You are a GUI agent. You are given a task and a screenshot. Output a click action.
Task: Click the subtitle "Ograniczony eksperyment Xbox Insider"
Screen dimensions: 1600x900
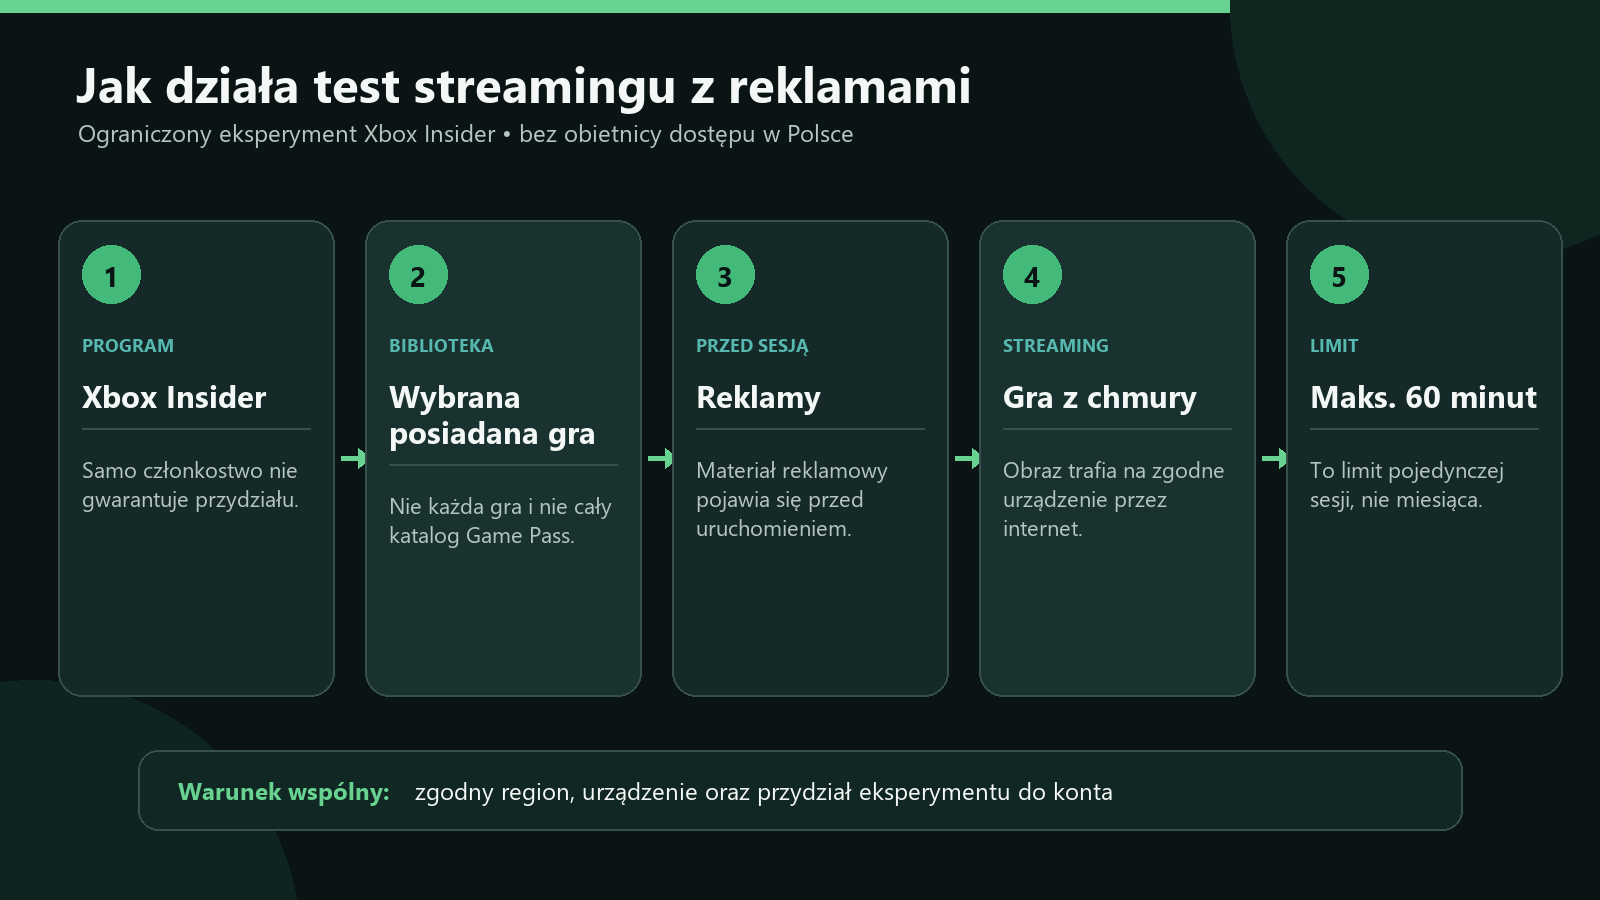click(x=287, y=134)
